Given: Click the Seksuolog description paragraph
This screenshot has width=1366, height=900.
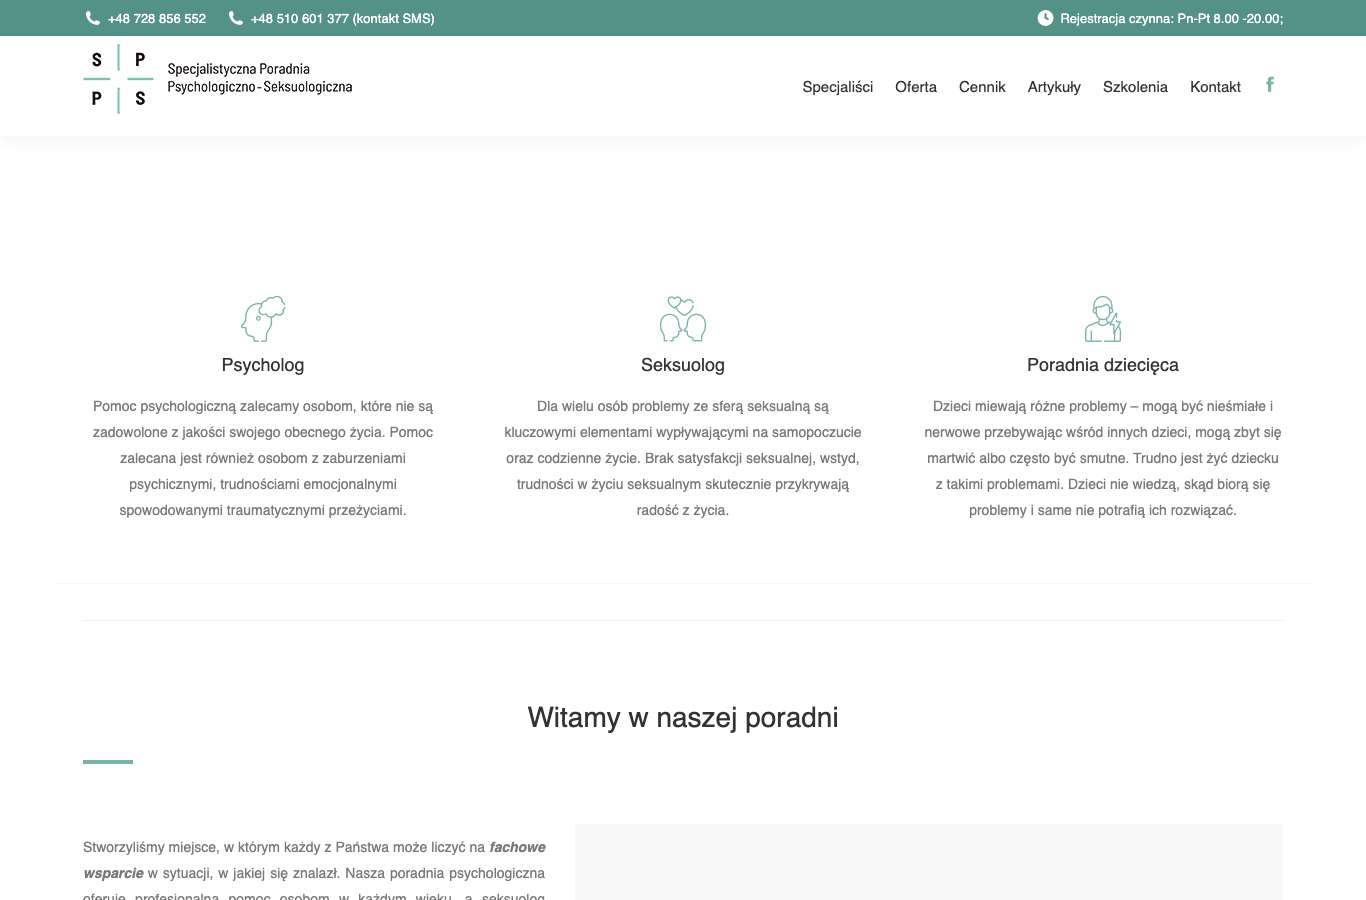Looking at the screenshot, I should coord(683,458).
